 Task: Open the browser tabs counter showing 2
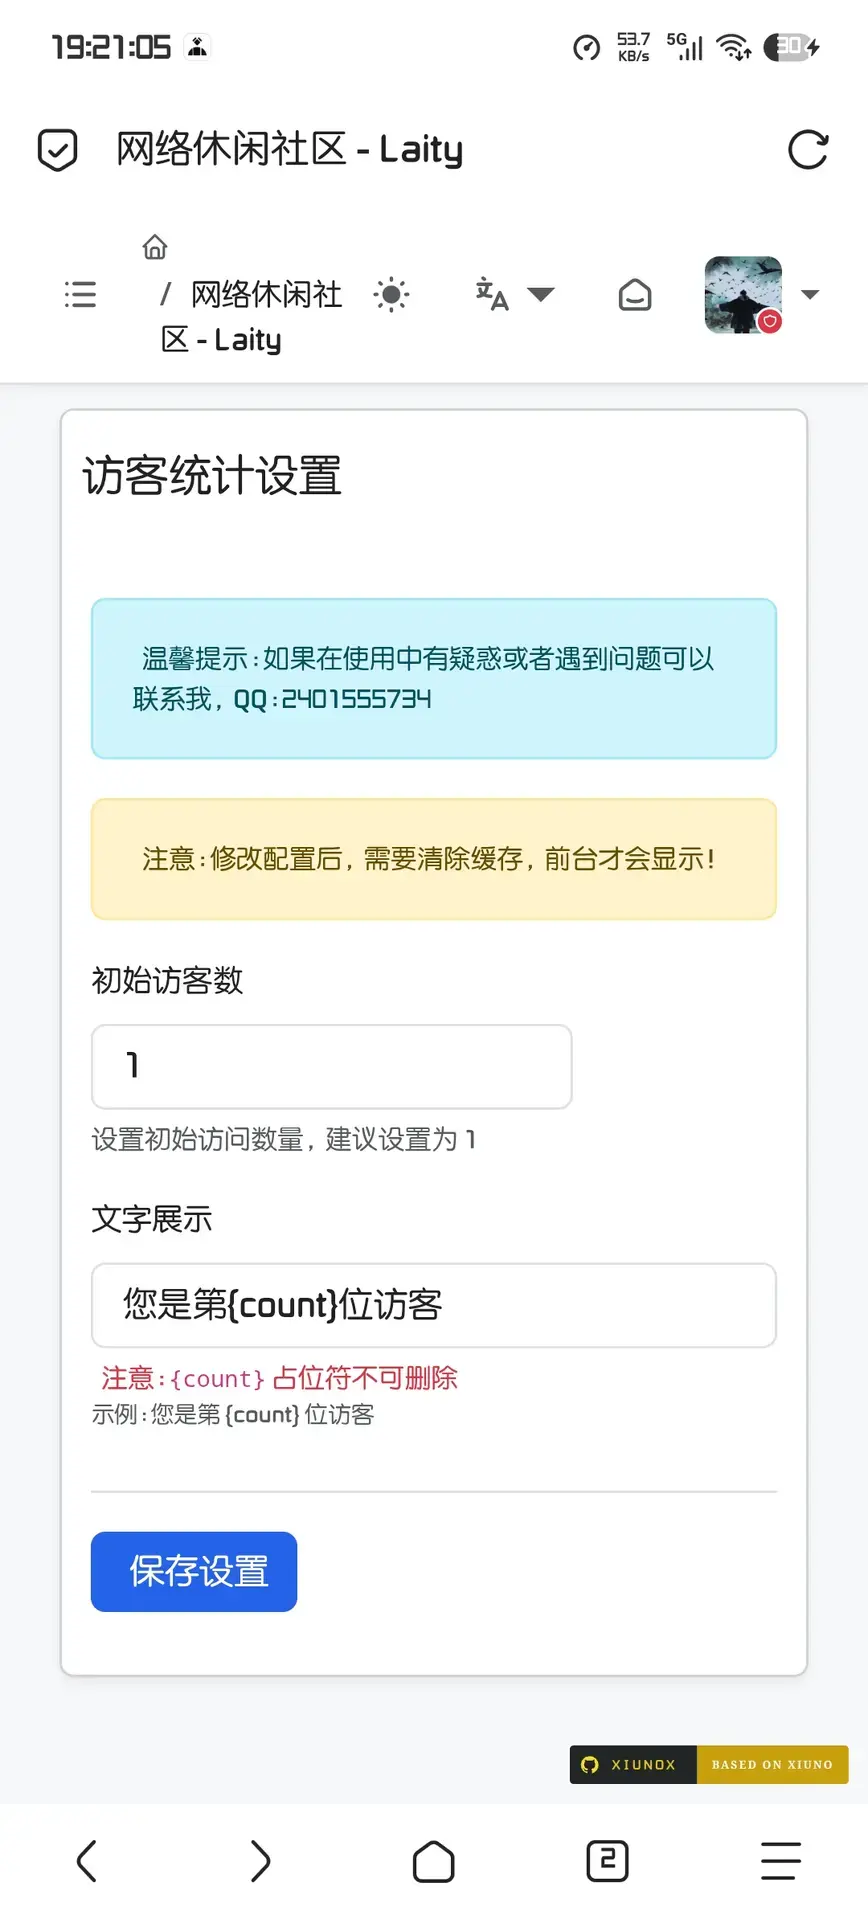(x=607, y=1861)
